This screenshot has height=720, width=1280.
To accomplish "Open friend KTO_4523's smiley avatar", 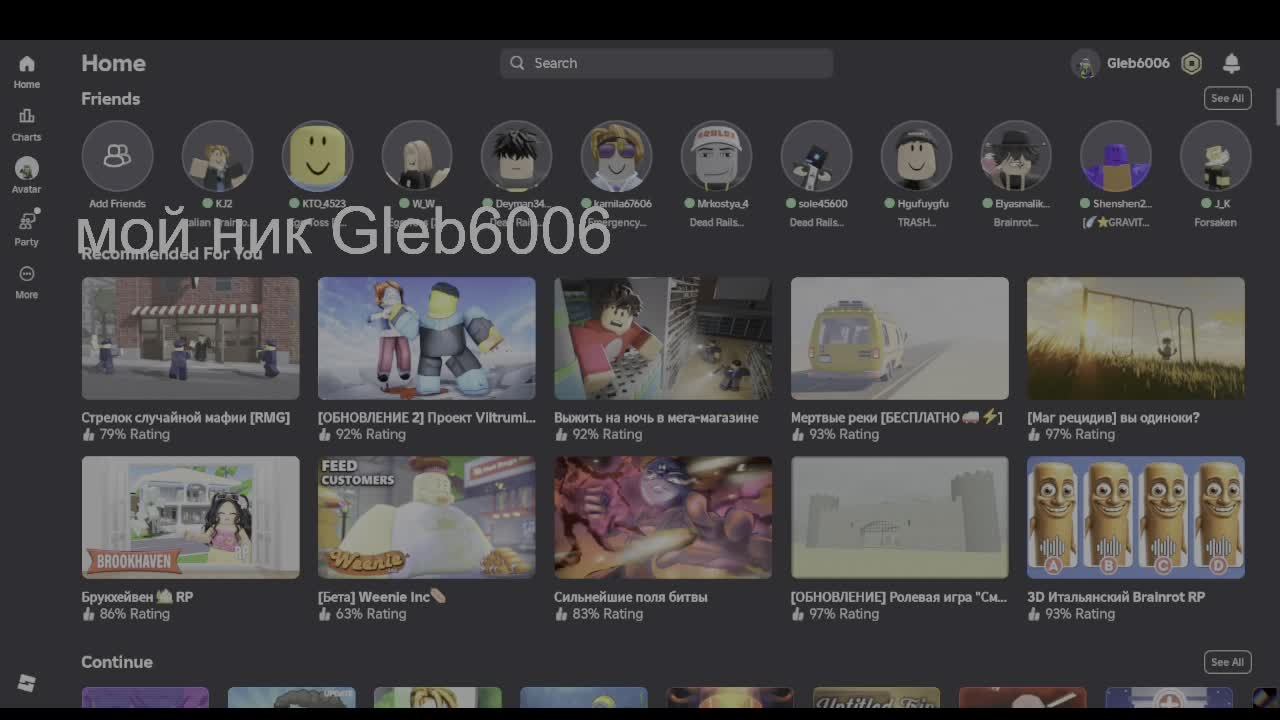I will (x=317, y=156).
